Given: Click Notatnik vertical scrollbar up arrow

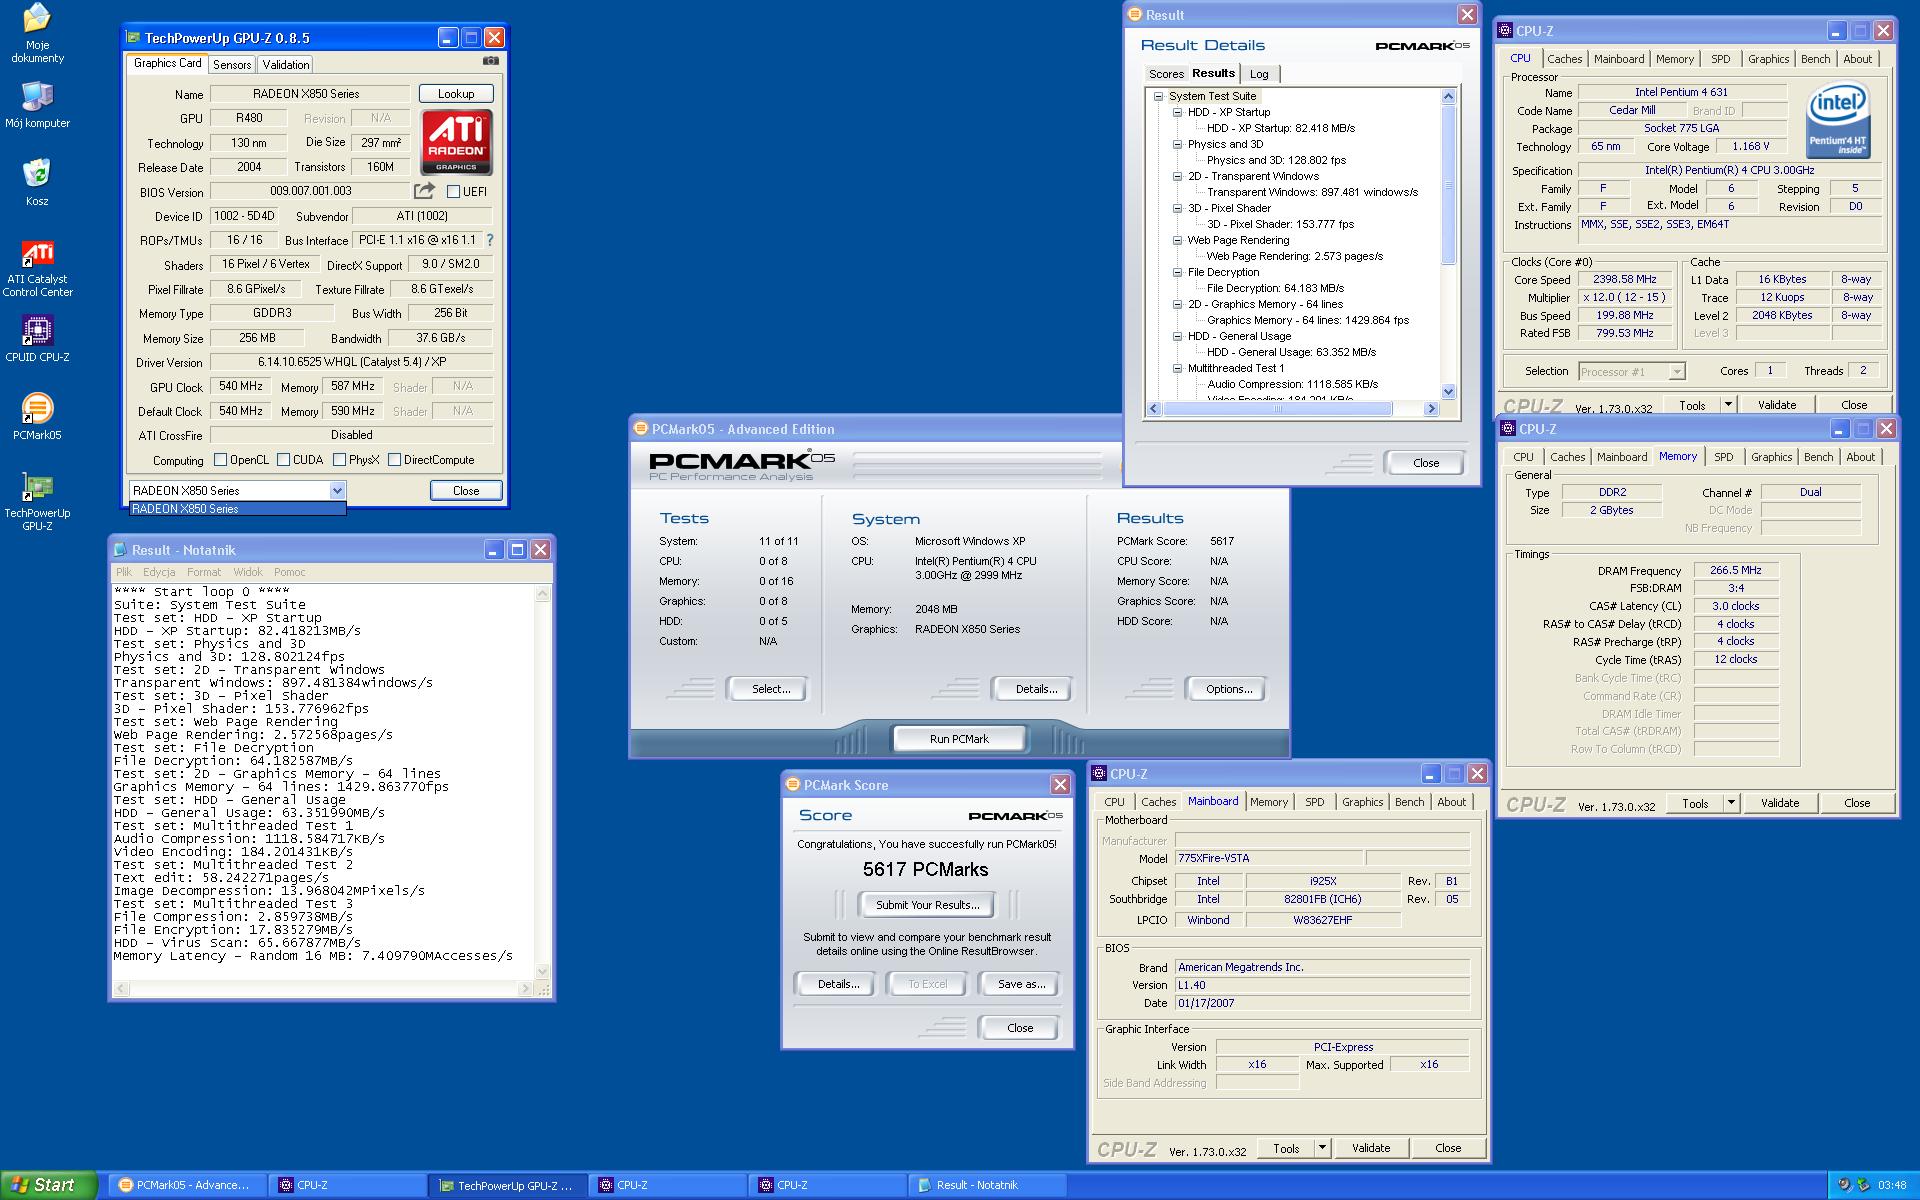Looking at the screenshot, I should 543,593.
